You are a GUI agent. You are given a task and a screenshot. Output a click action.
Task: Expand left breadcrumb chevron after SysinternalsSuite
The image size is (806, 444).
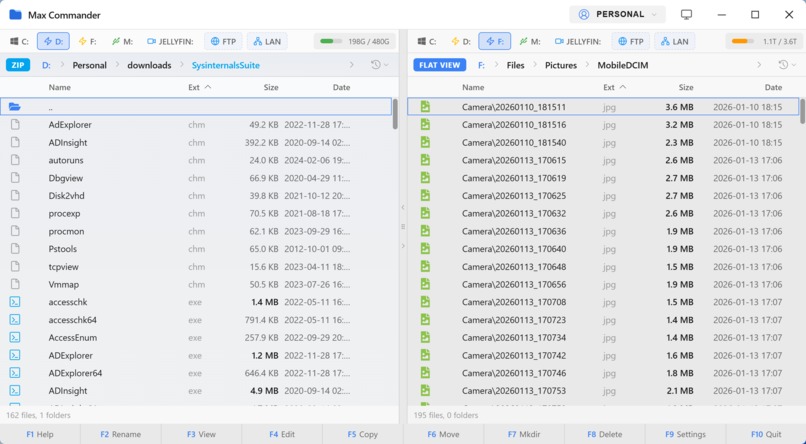352,65
